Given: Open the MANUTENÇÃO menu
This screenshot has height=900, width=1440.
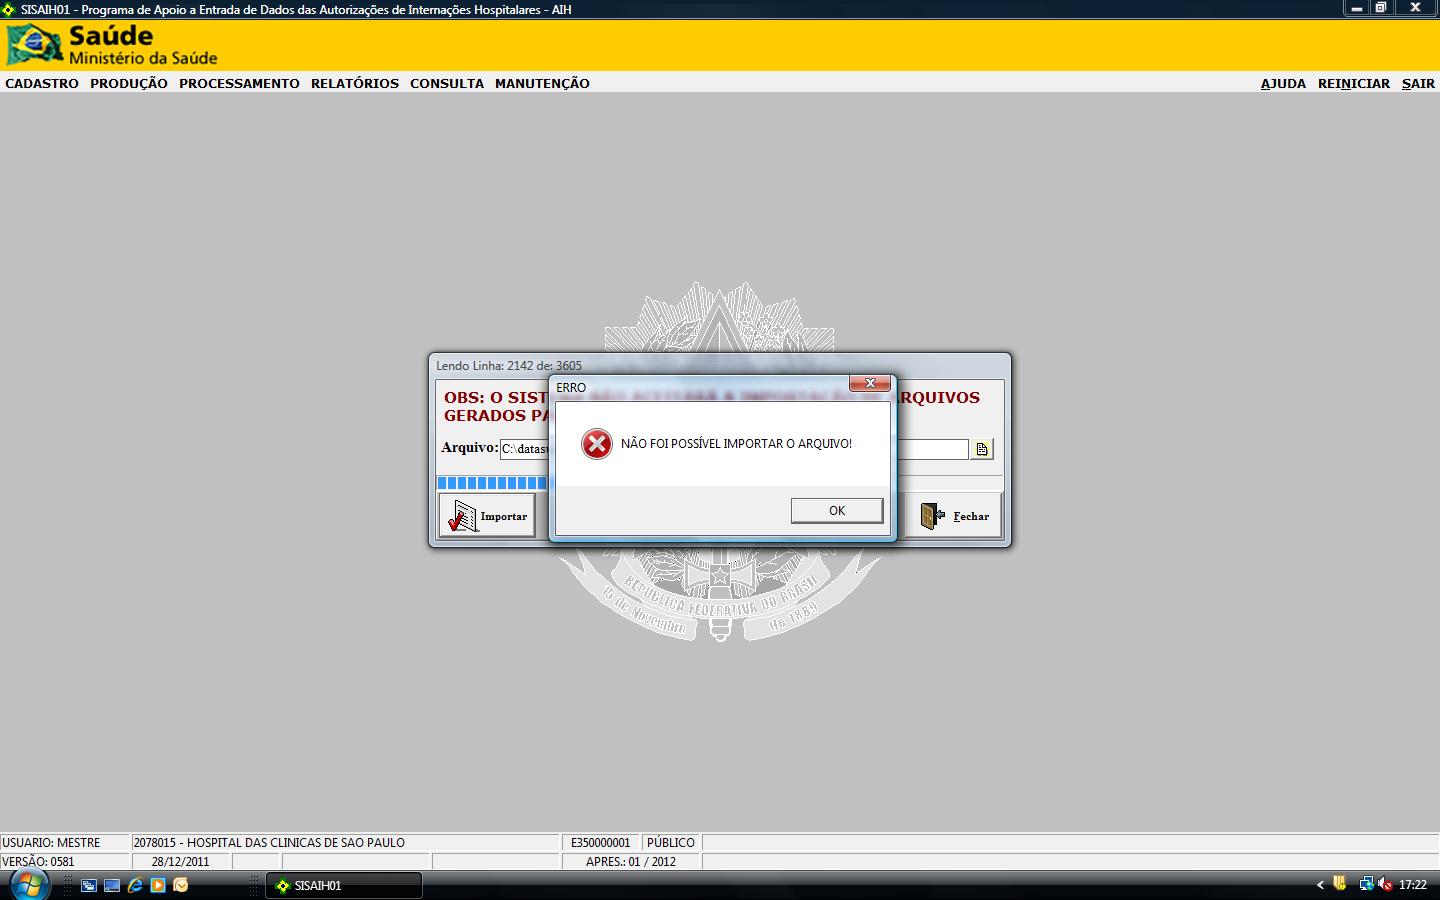Looking at the screenshot, I should tap(542, 83).
